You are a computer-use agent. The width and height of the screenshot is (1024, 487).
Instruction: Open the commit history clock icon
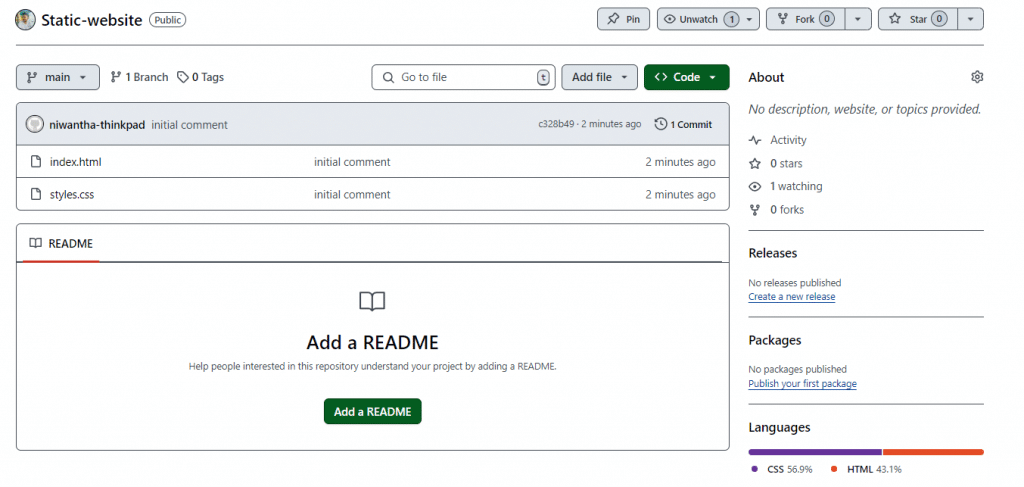coord(660,125)
